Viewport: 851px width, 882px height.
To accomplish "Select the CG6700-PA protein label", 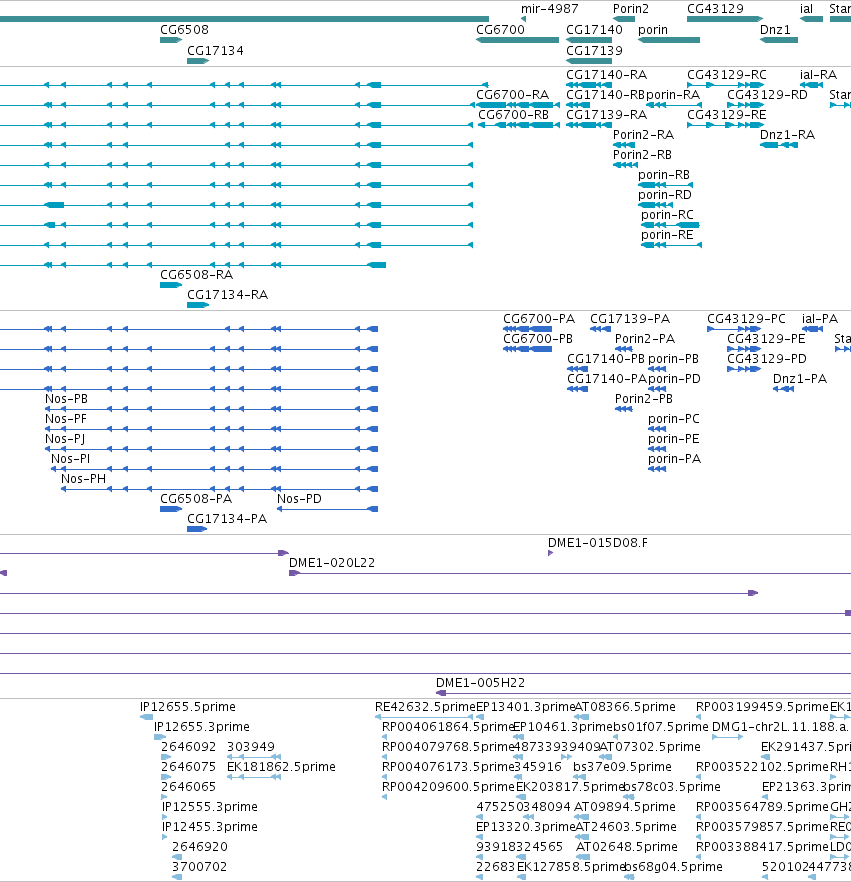I will (539, 319).
